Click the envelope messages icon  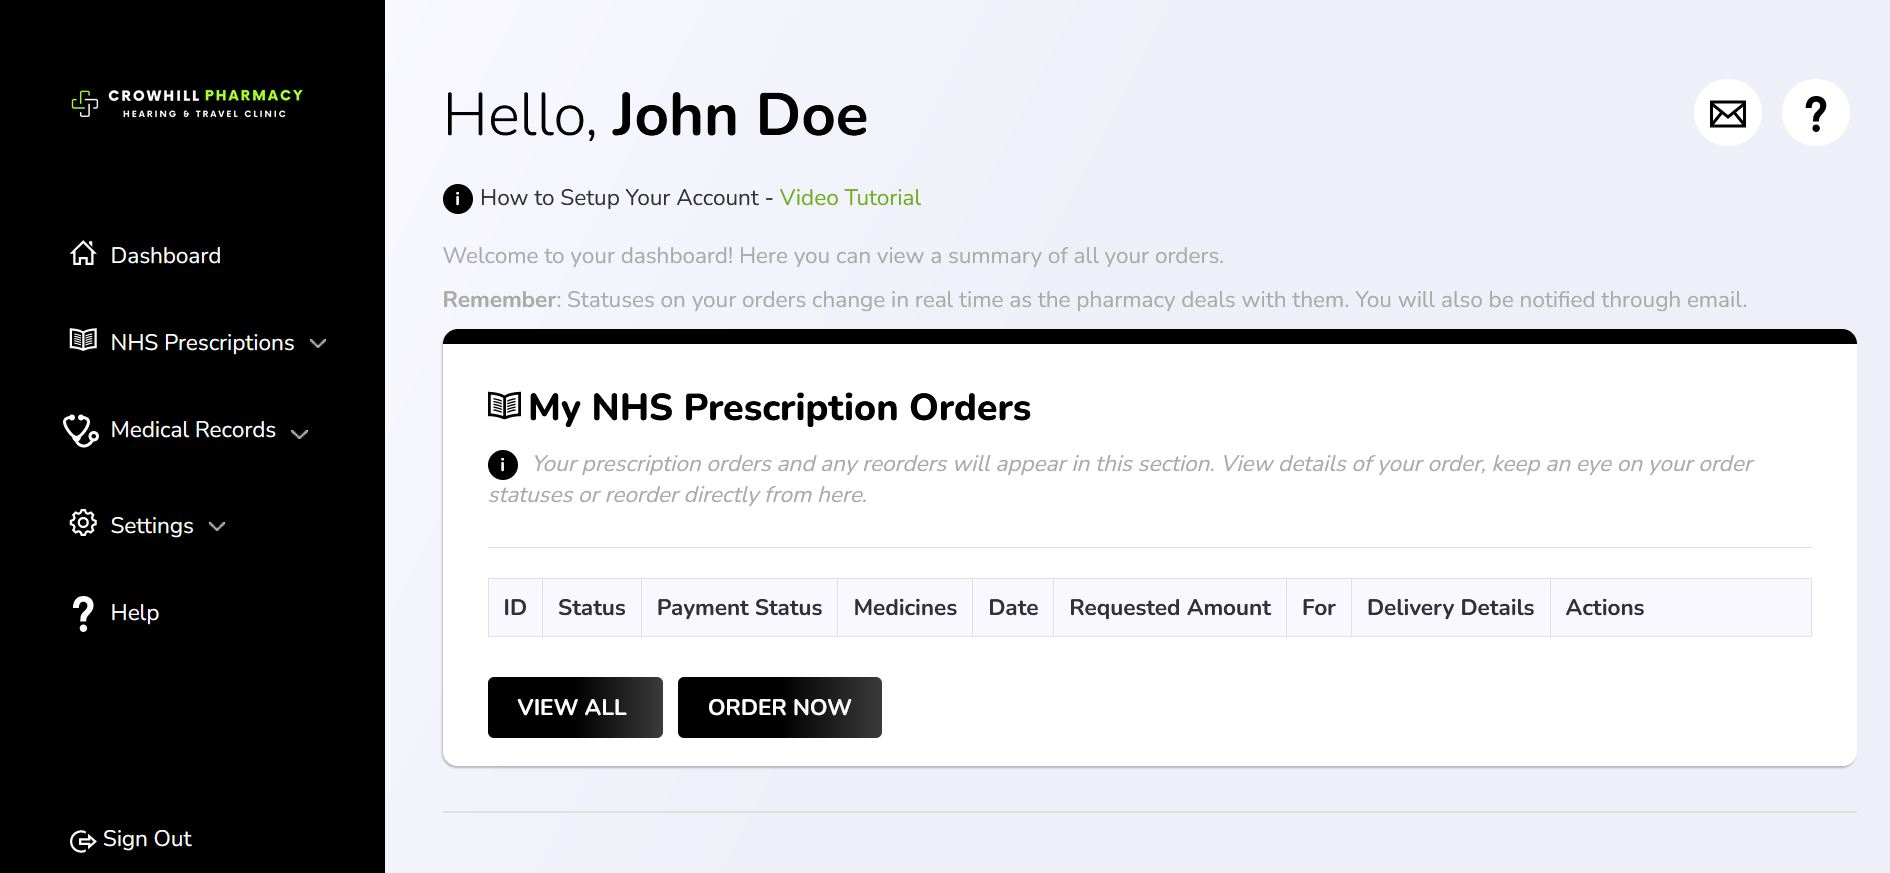[1727, 113]
